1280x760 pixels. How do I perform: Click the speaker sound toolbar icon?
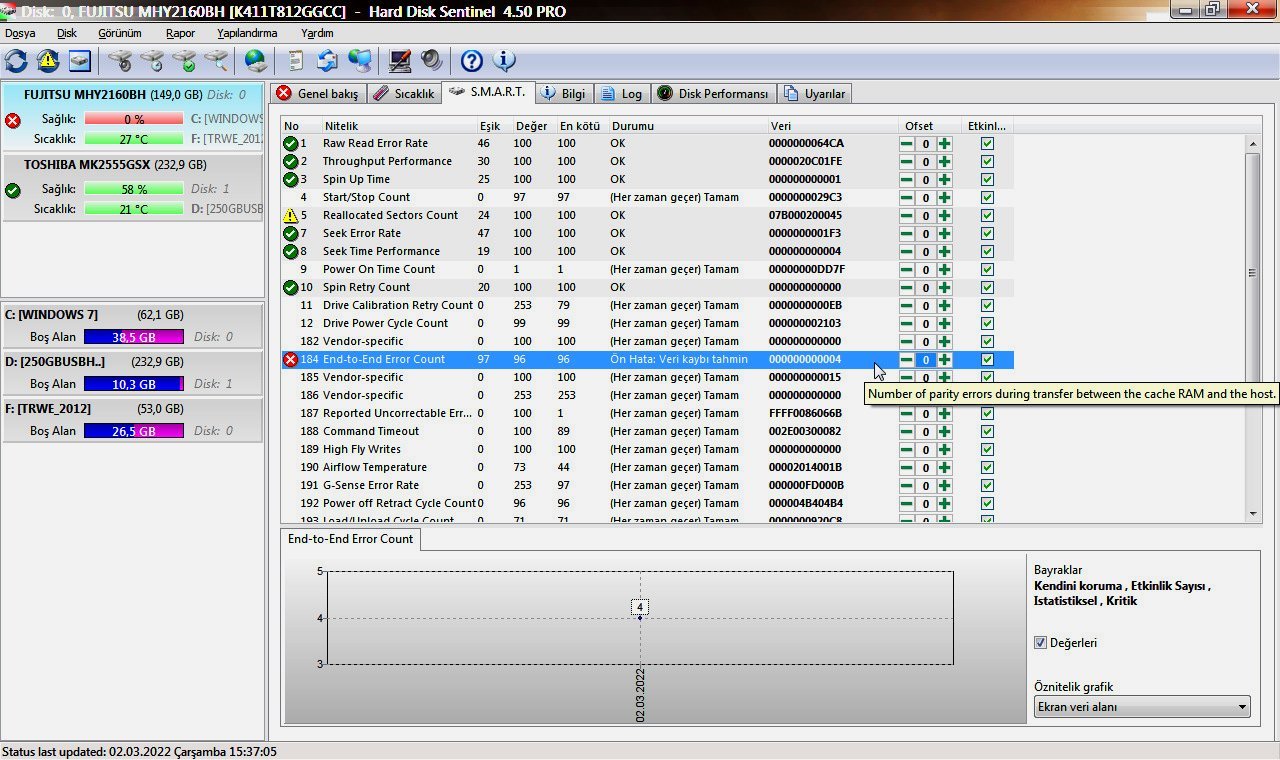432,61
